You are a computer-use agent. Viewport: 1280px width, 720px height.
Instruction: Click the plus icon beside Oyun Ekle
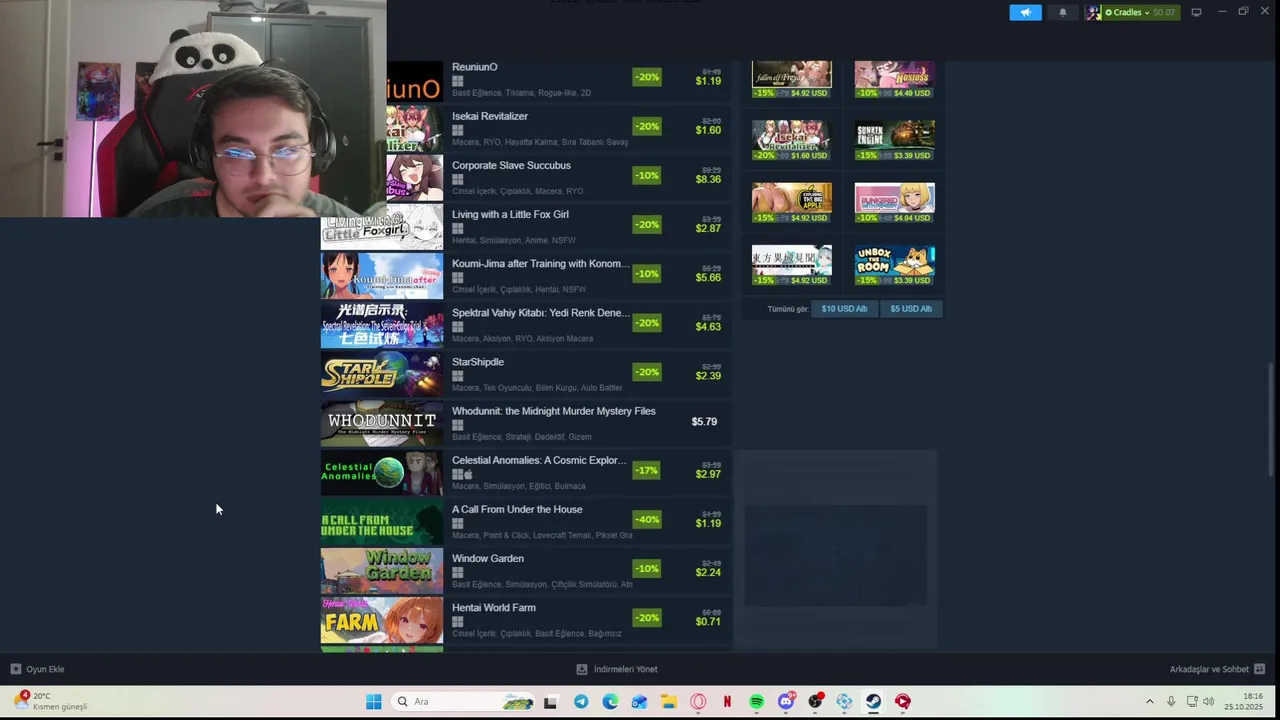[x=15, y=669]
